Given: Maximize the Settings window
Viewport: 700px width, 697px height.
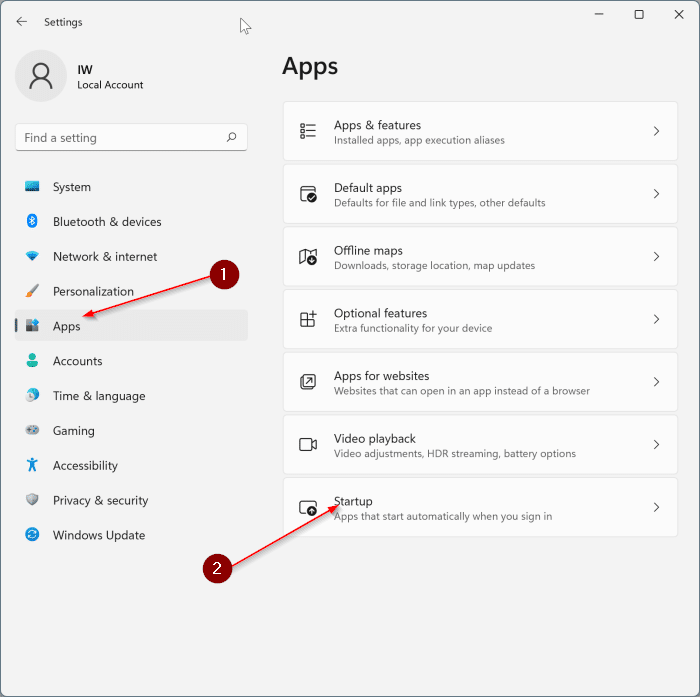Looking at the screenshot, I should click(x=639, y=14).
